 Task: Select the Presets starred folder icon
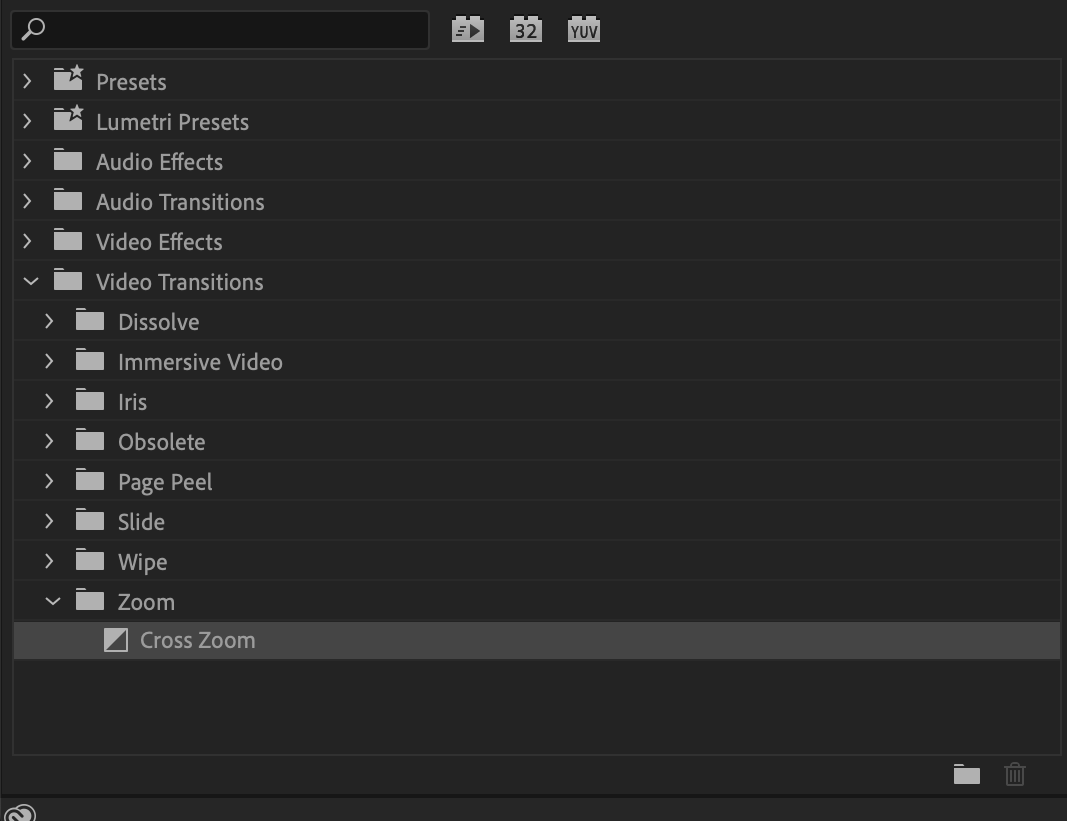(68, 78)
